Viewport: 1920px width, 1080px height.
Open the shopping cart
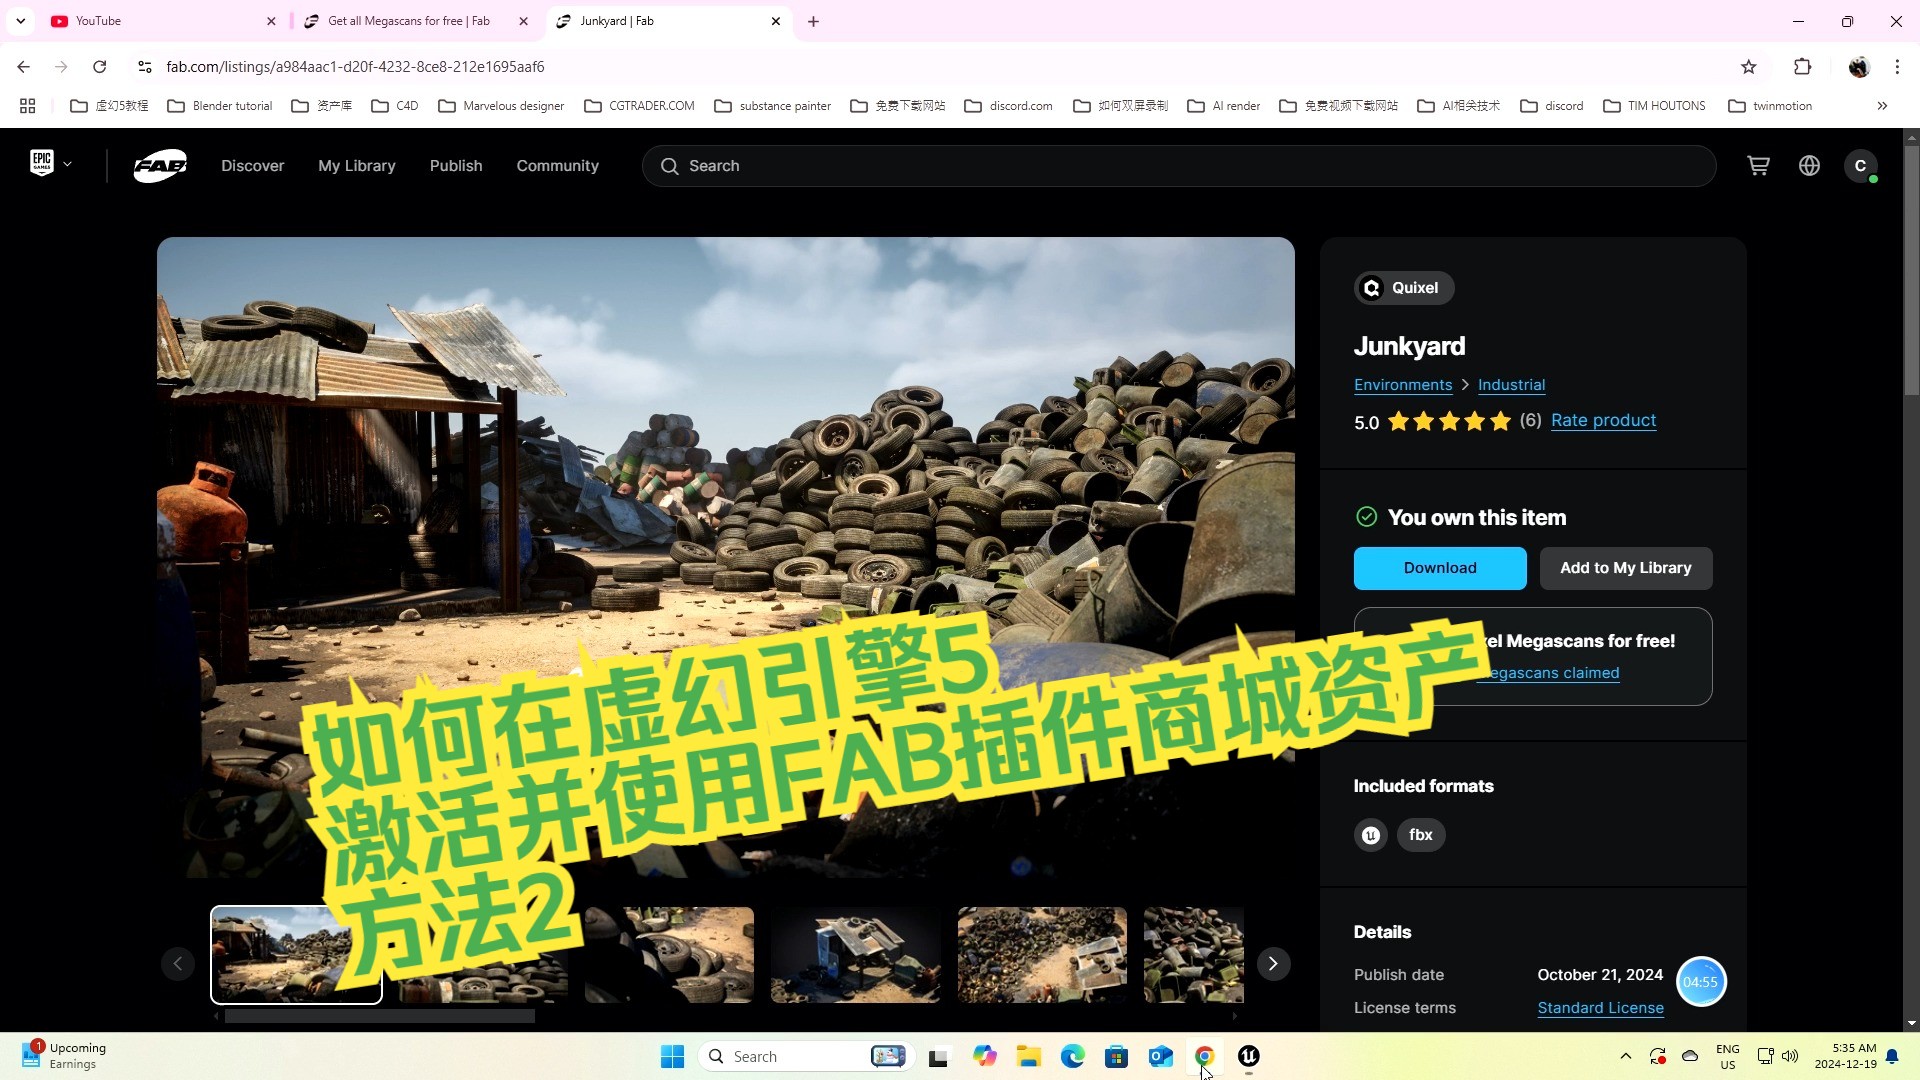(1759, 165)
